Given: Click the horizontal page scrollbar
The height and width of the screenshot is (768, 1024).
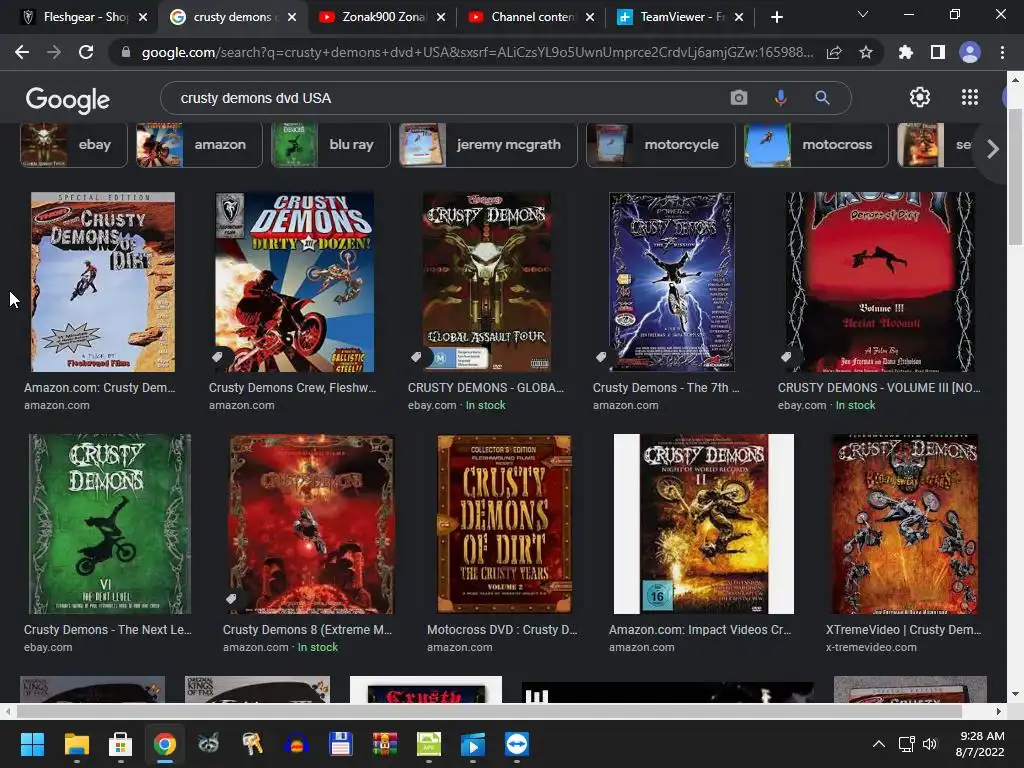Looking at the screenshot, I should click(x=488, y=711).
